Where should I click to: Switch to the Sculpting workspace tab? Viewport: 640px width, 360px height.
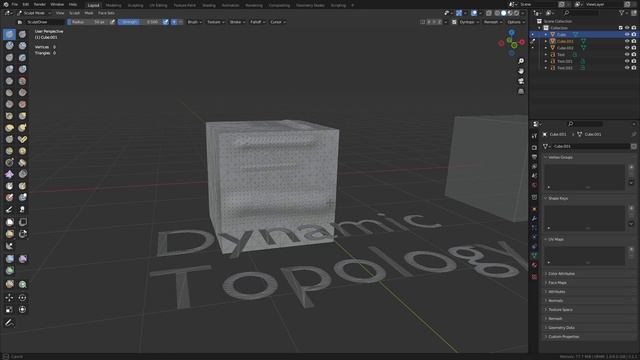pos(136,5)
